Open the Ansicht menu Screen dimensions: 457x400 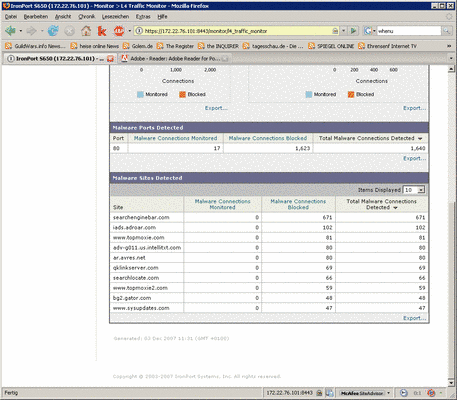63,17
